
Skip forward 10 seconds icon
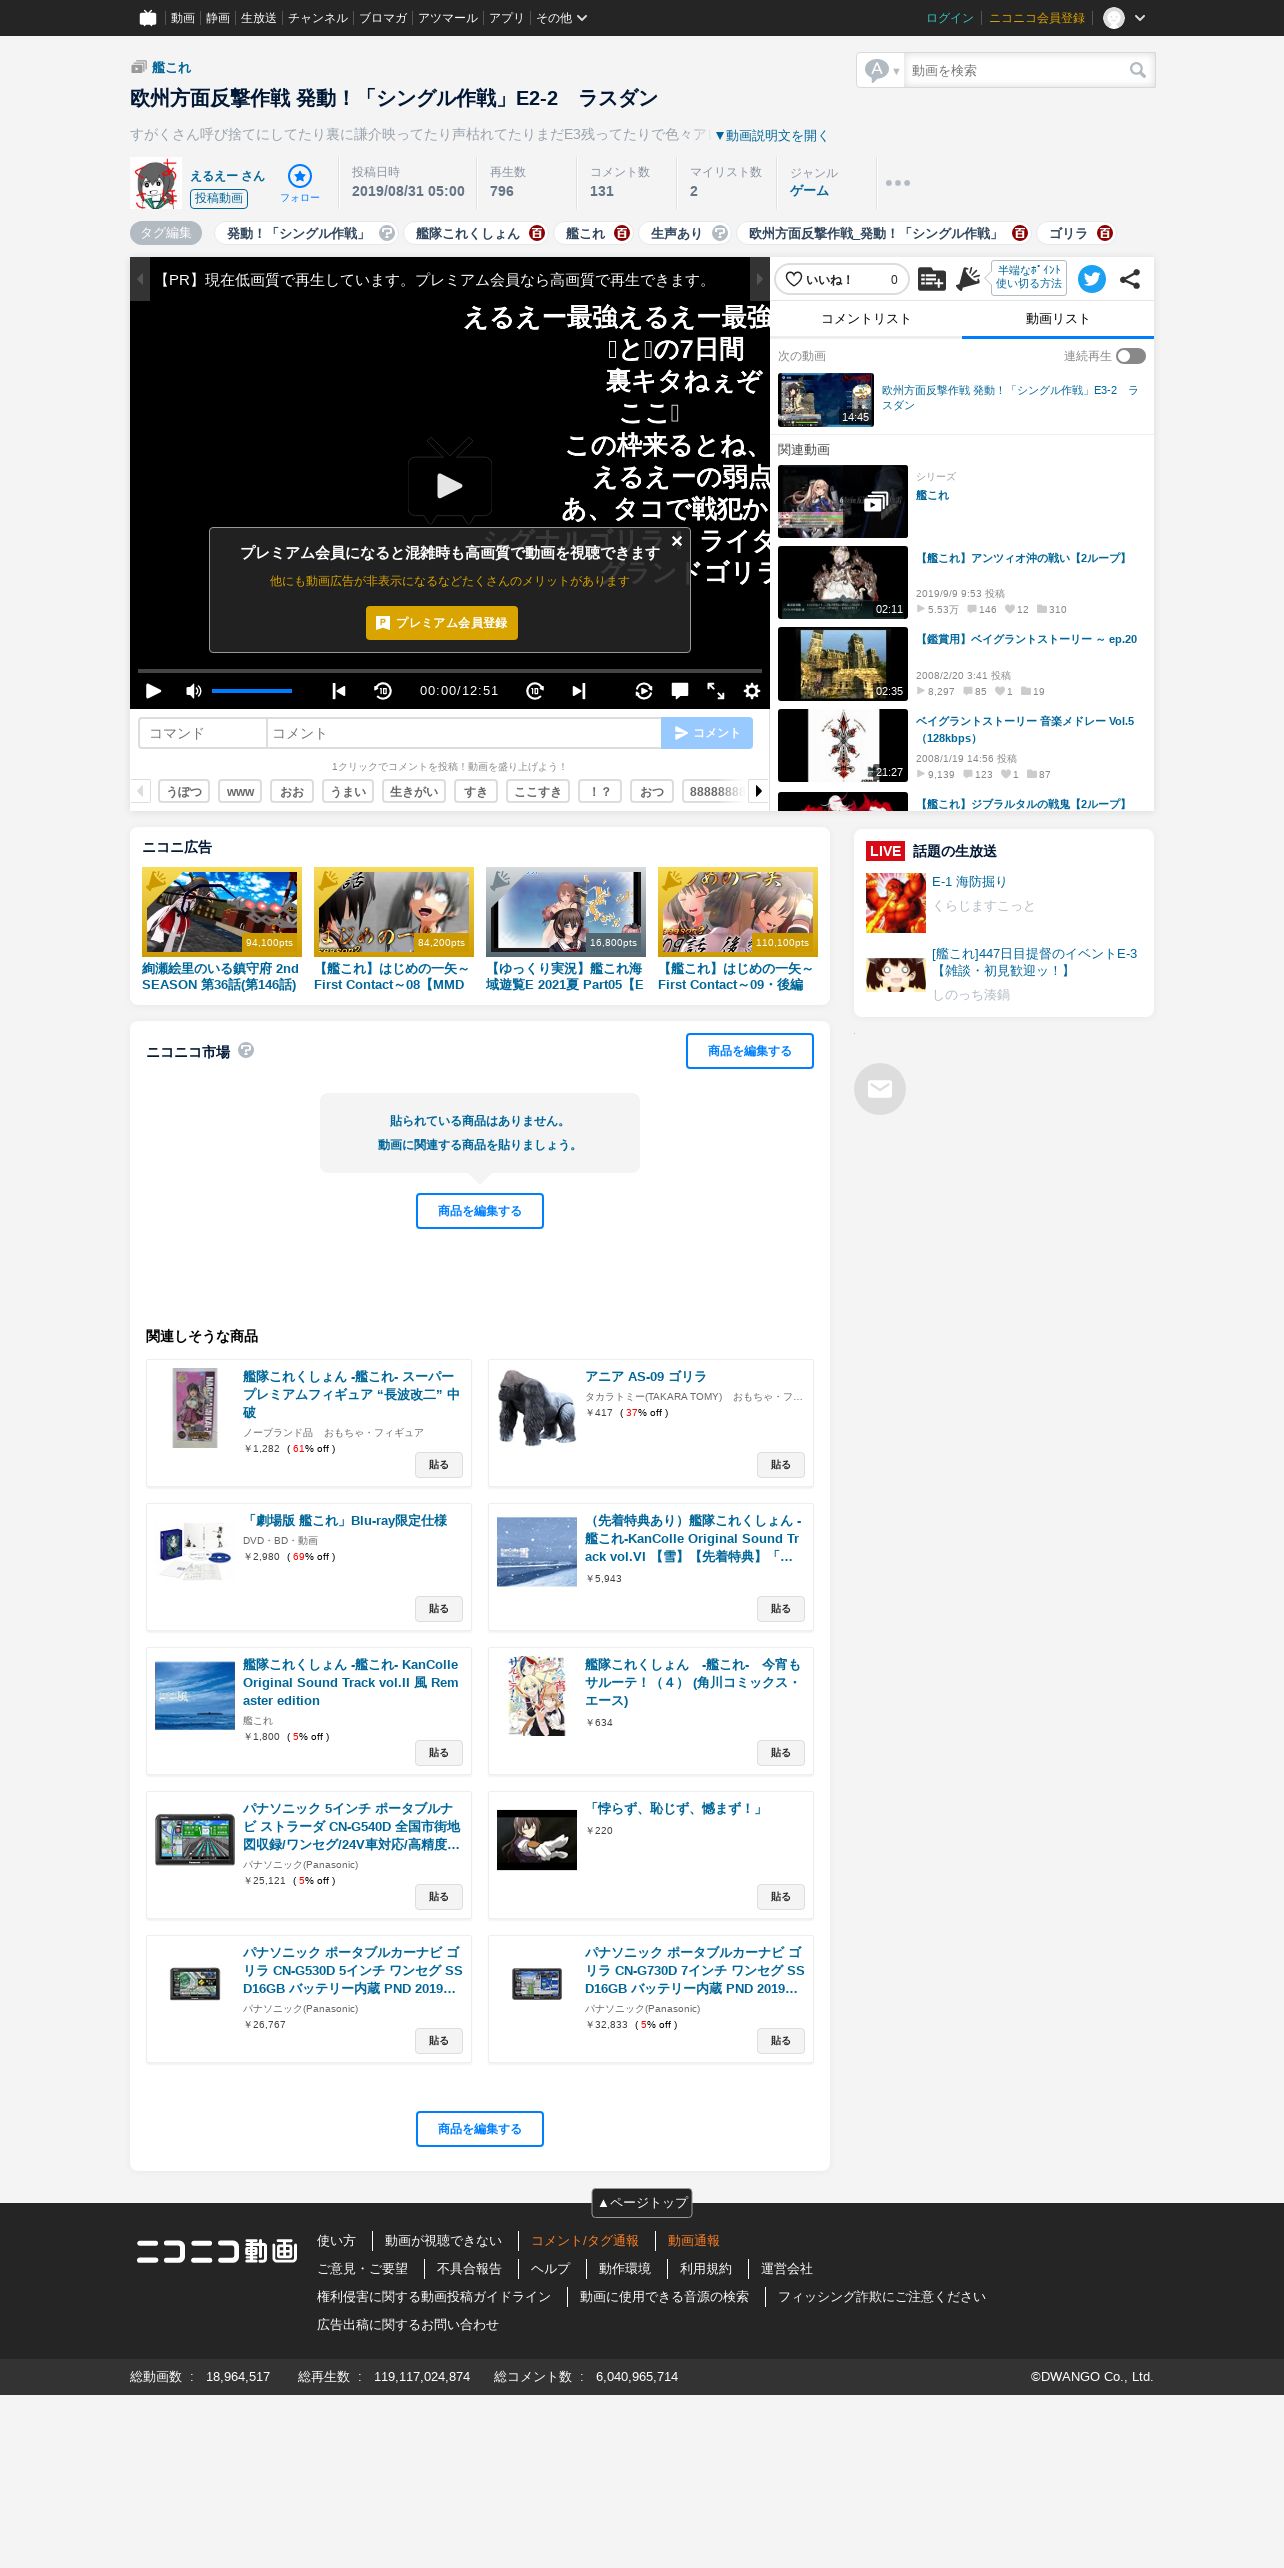[535, 691]
